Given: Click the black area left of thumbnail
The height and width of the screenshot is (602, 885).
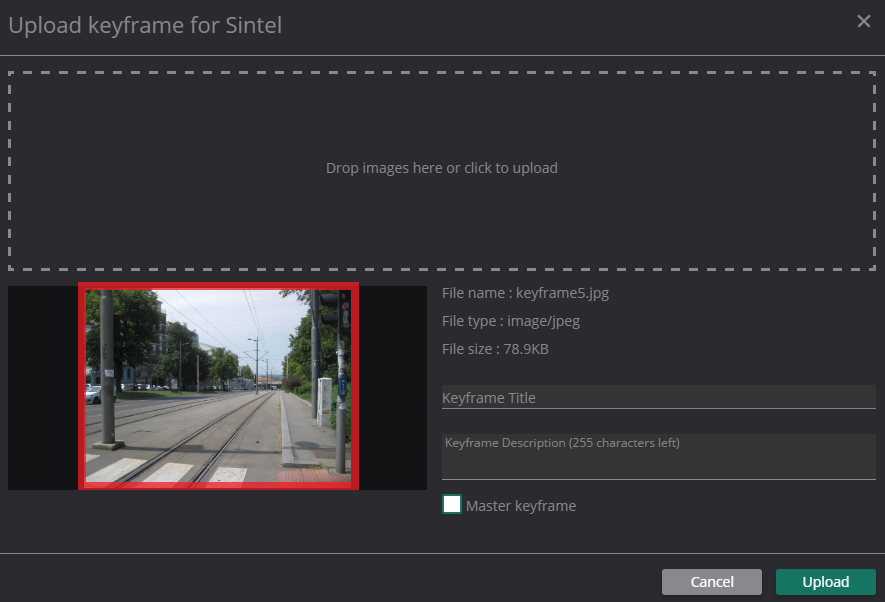Looking at the screenshot, I should (43, 388).
